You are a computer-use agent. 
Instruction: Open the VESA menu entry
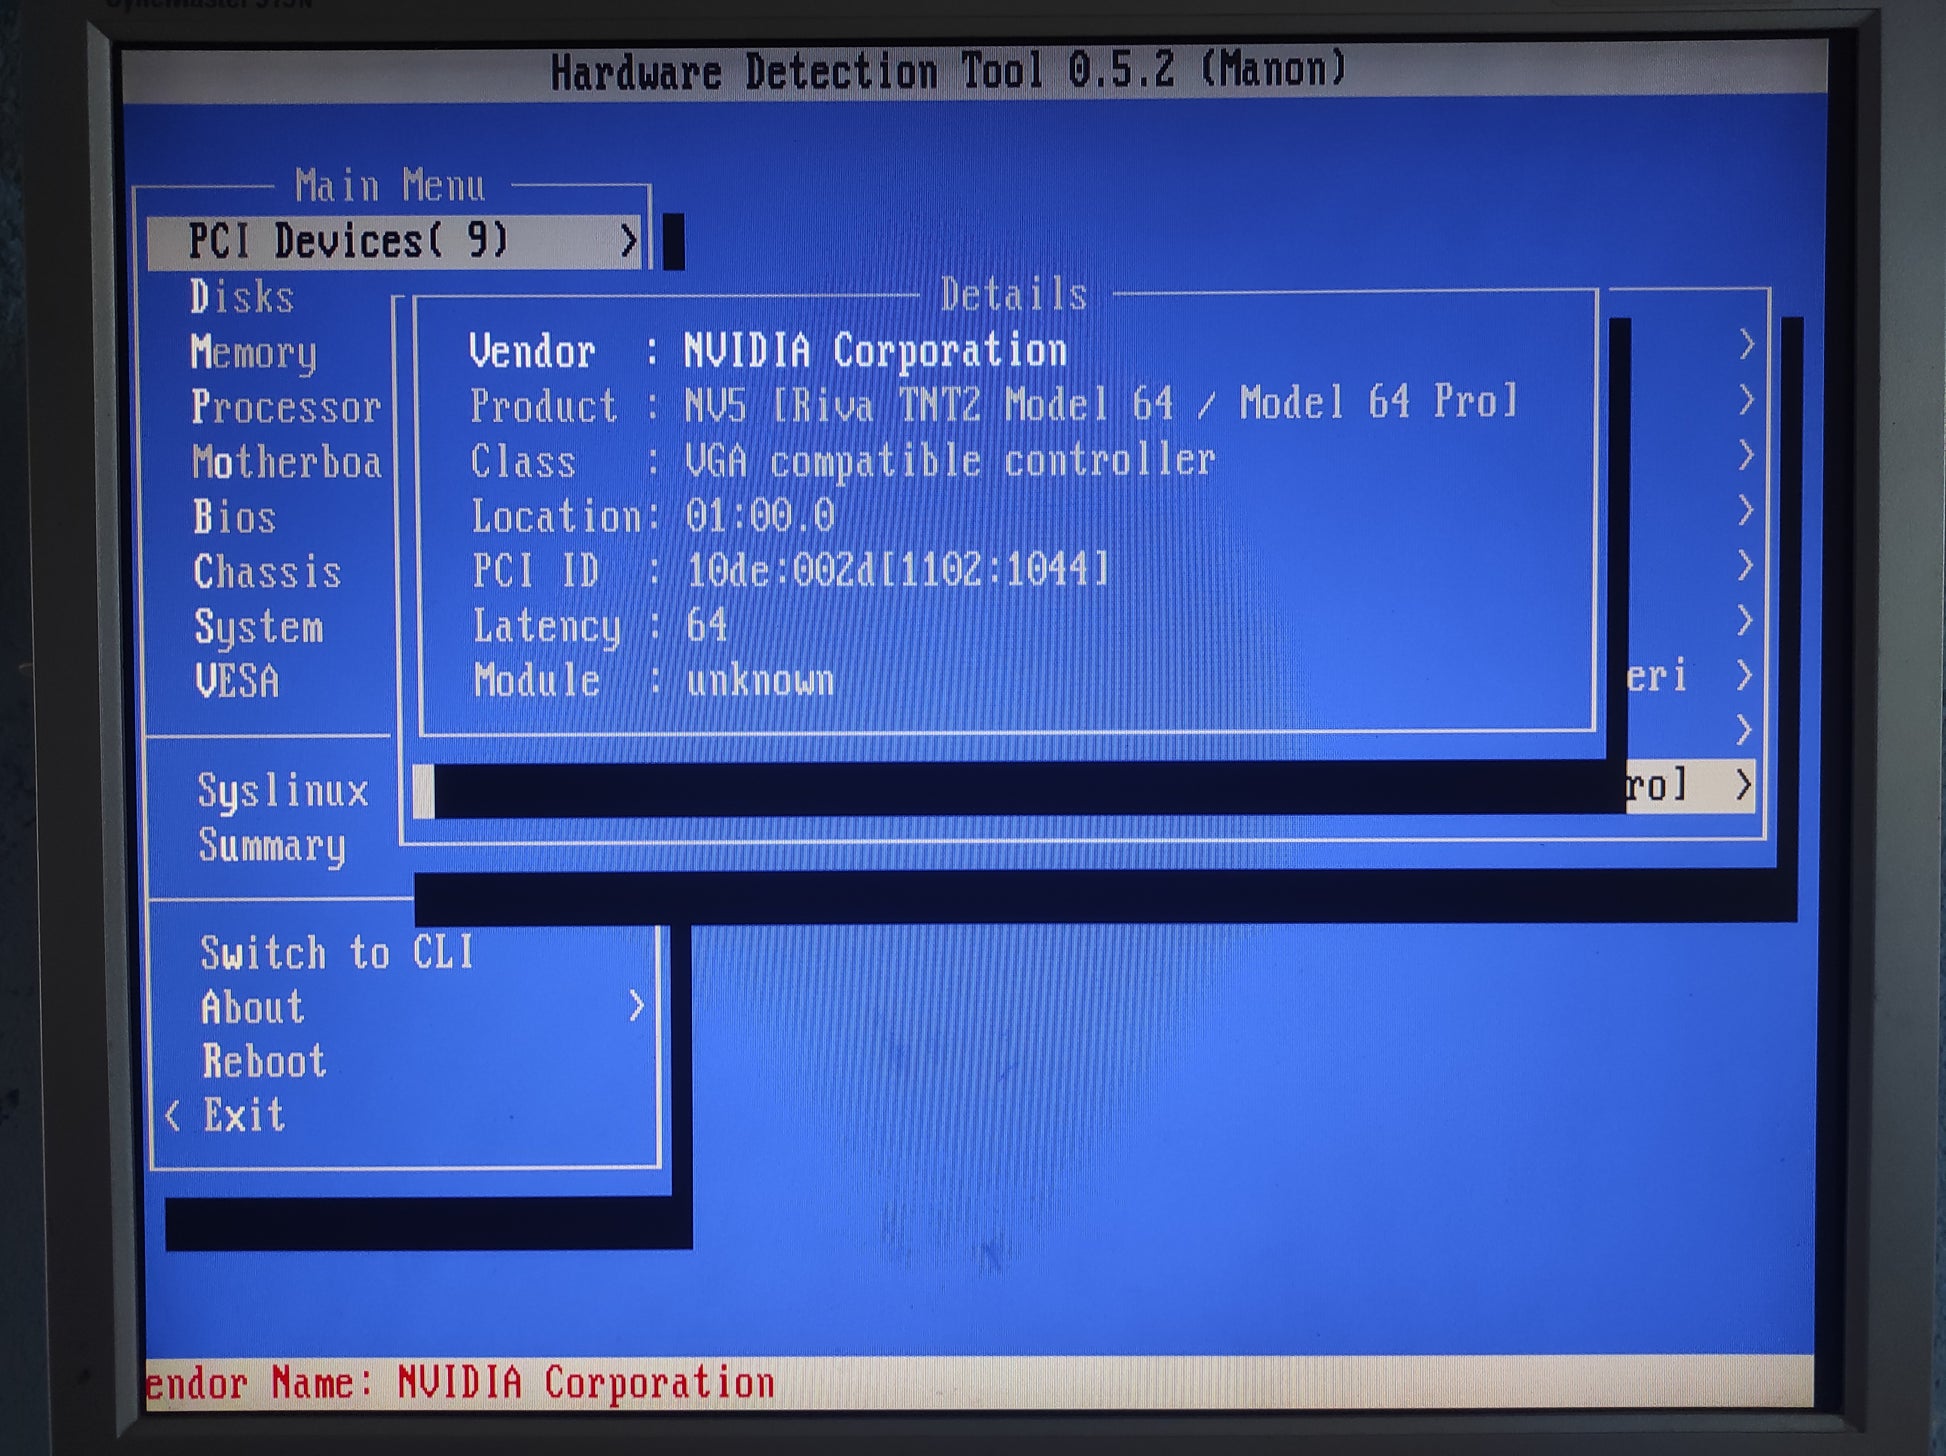(x=237, y=681)
